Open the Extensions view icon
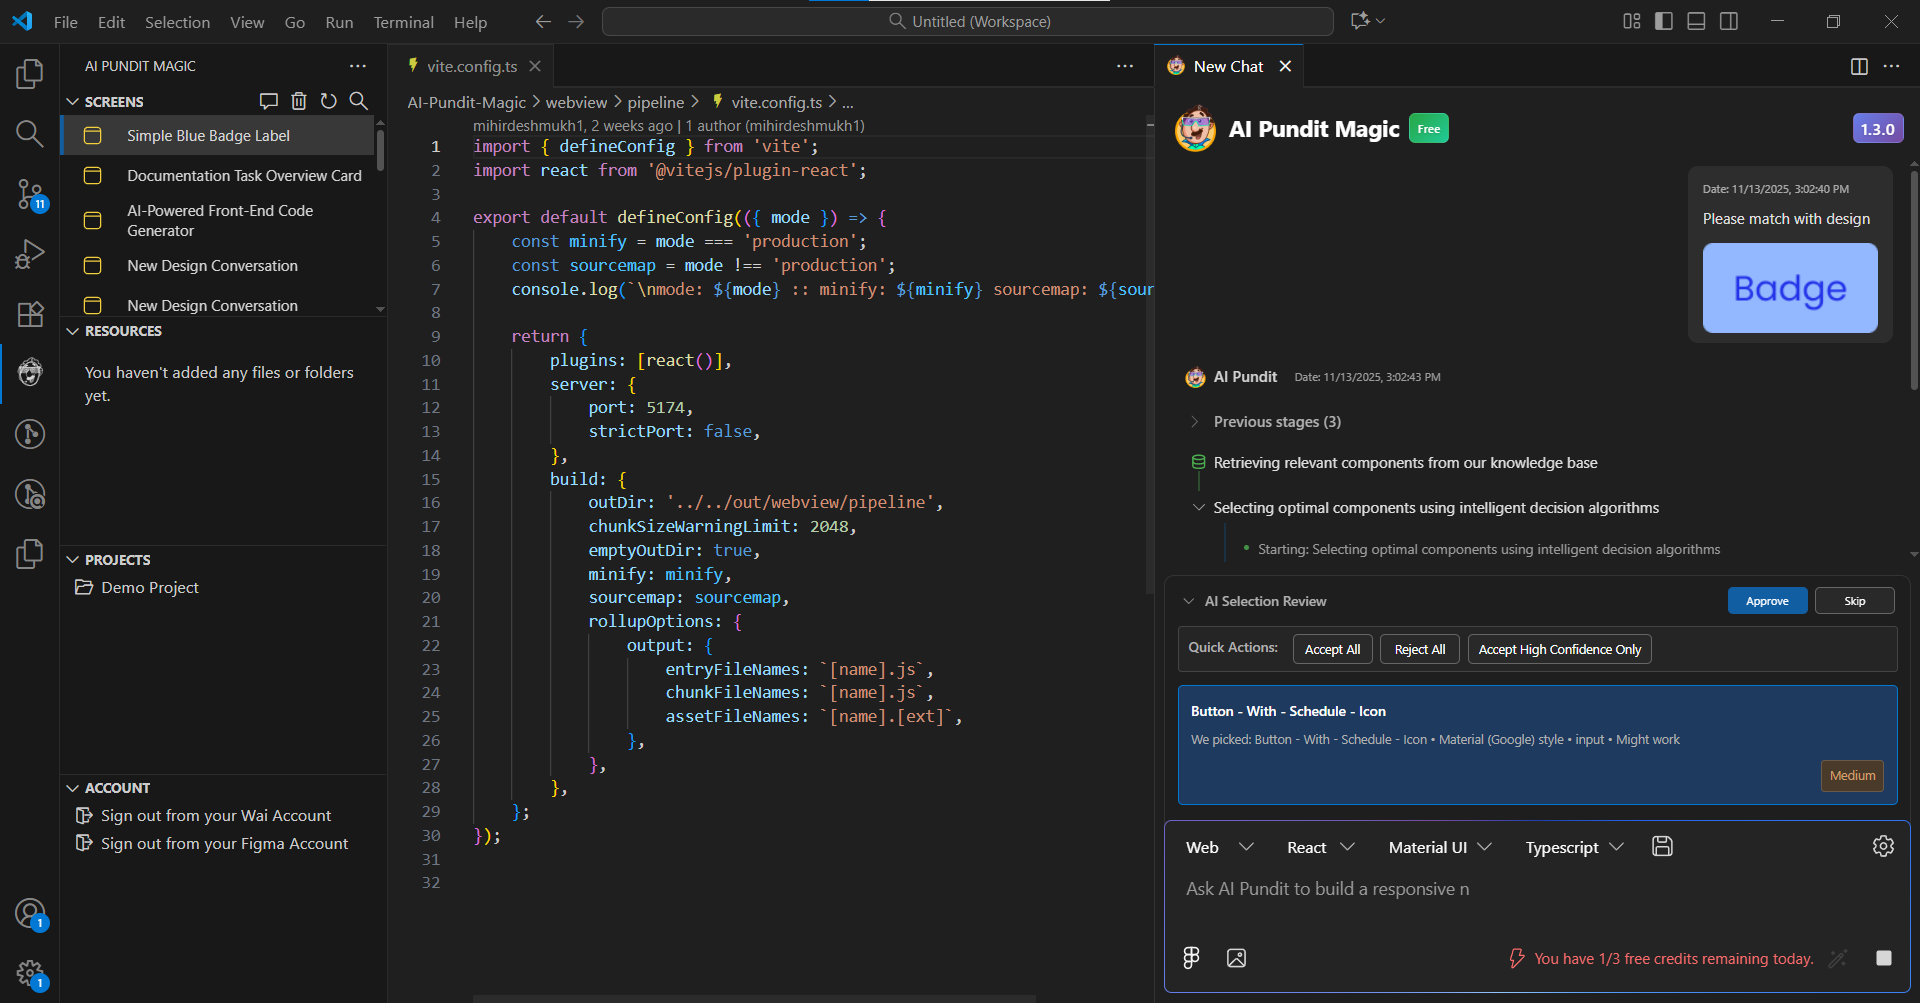 [30, 314]
